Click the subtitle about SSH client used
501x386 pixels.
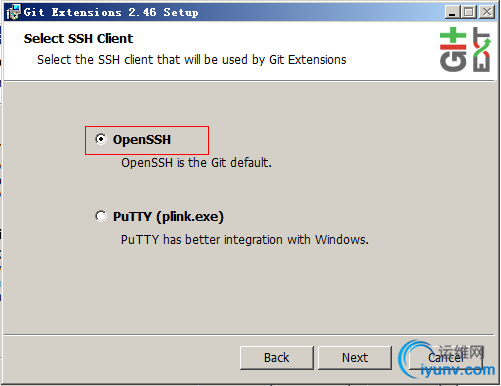(192, 60)
